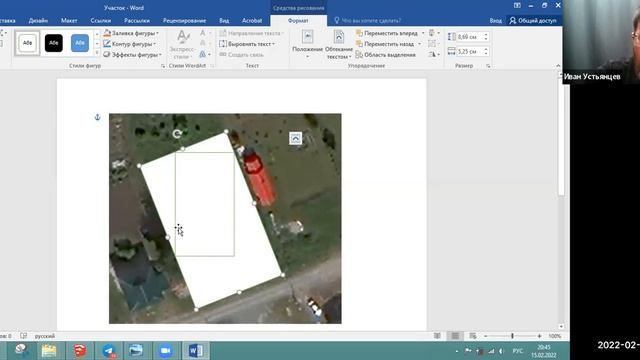The image size is (640, 360).
Task: Open layout options icon near shape
Action: point(295,138)
